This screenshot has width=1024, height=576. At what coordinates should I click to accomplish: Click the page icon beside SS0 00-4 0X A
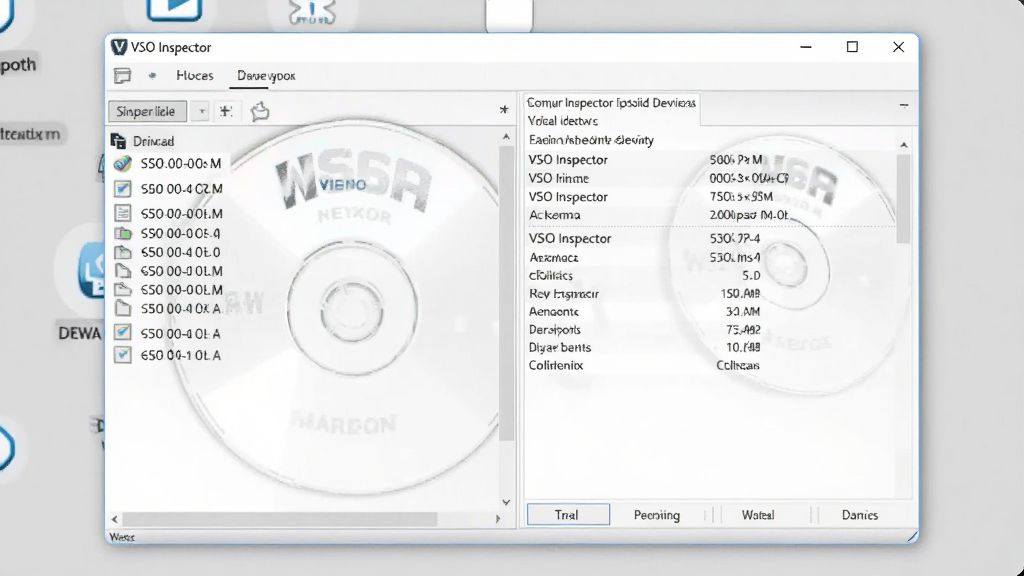click(122, 308)
